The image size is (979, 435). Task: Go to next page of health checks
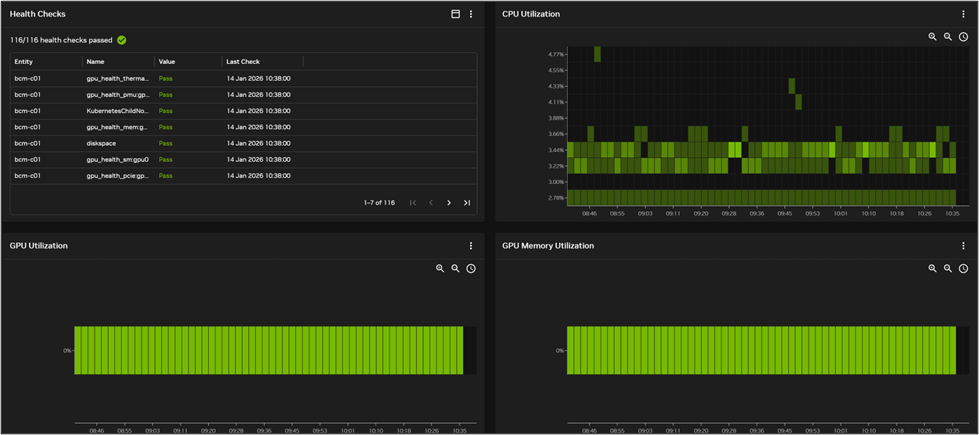[x=449, y=203]
